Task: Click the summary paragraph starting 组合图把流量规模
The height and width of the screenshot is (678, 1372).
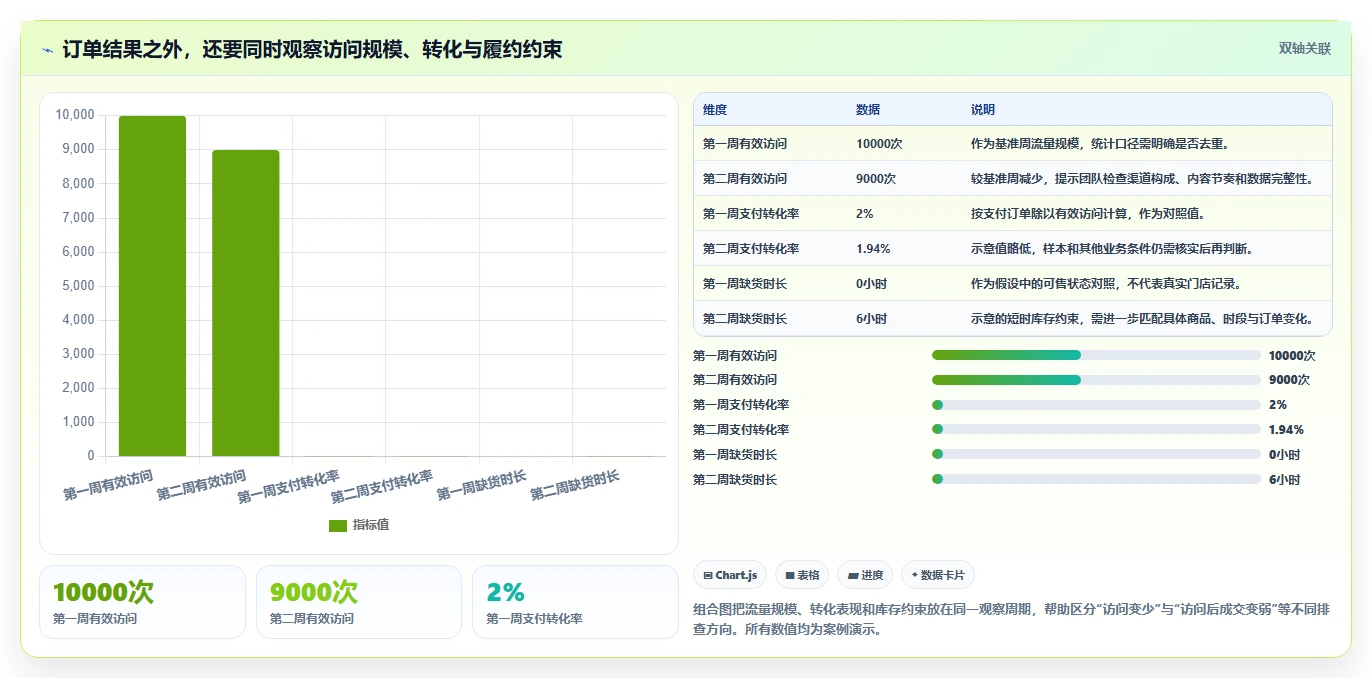Action: tap(1011, 620)
